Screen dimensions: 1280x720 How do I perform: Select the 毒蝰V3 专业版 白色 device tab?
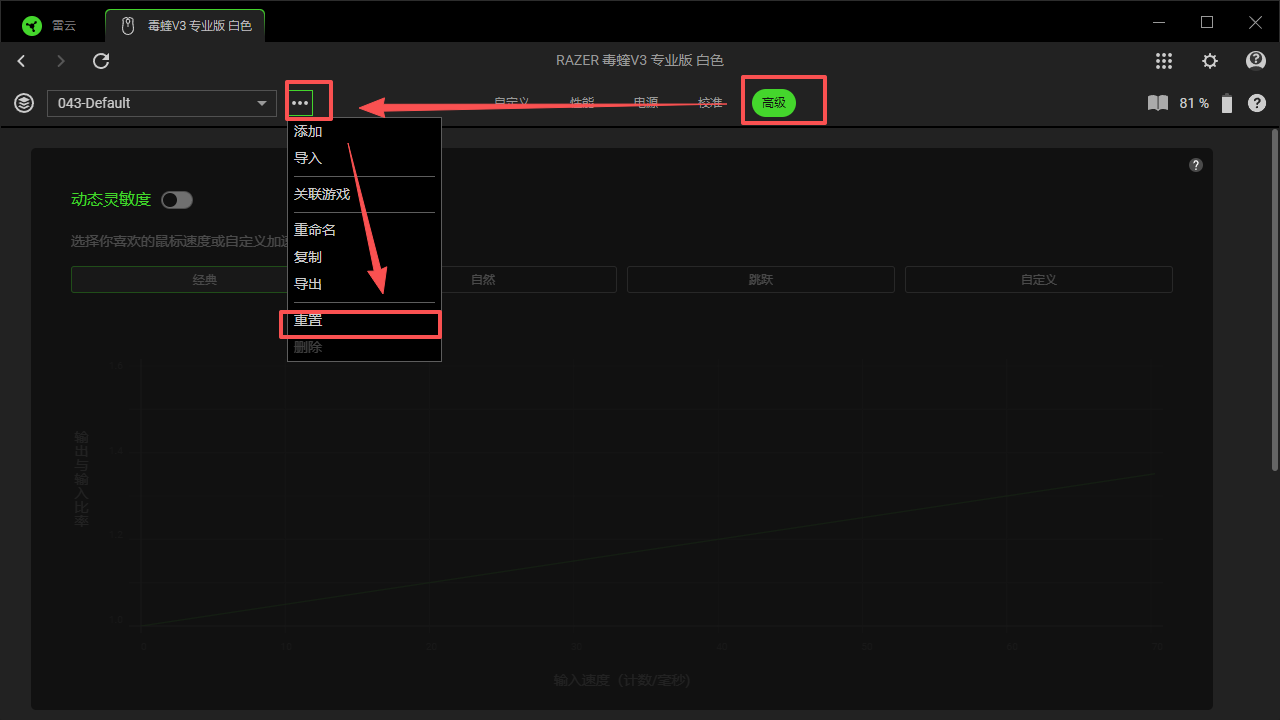point(185,26)
